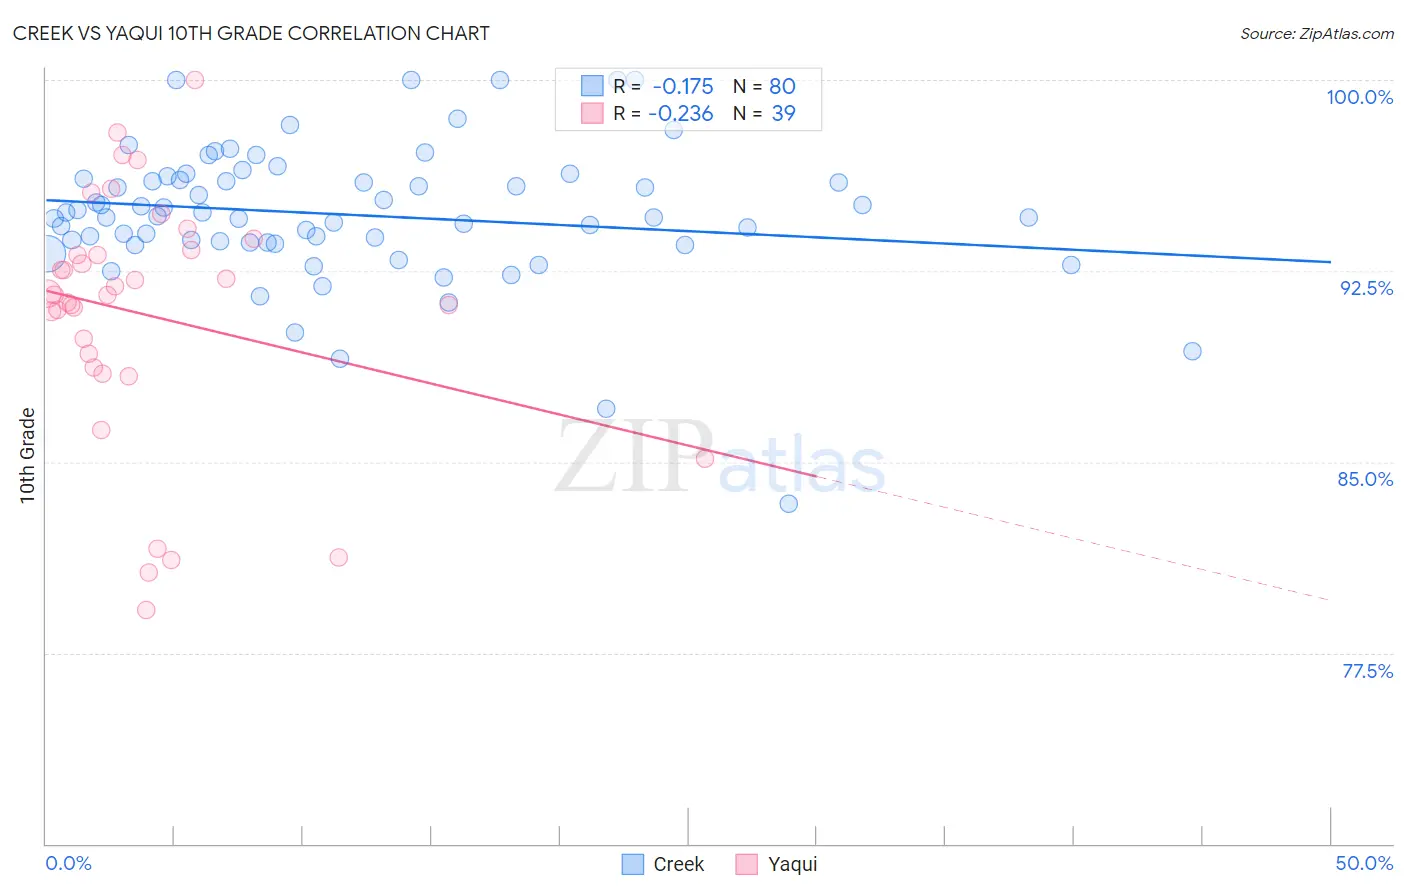Click the pink swatch in the R = -0.236 row

coord(592,113)
